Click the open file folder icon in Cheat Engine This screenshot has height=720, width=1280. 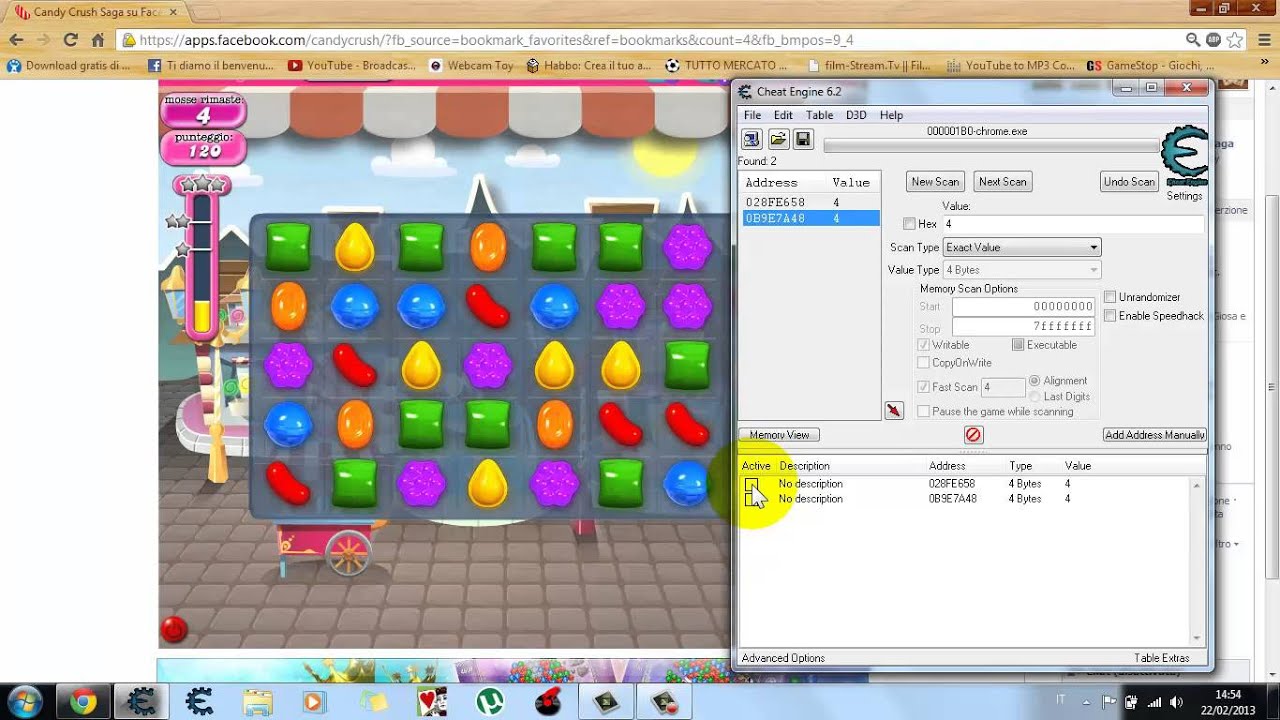click(x=777, y=139)
